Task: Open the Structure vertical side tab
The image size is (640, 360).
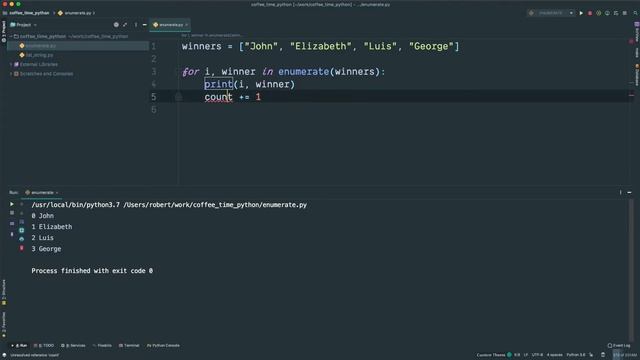Action: 4,292
